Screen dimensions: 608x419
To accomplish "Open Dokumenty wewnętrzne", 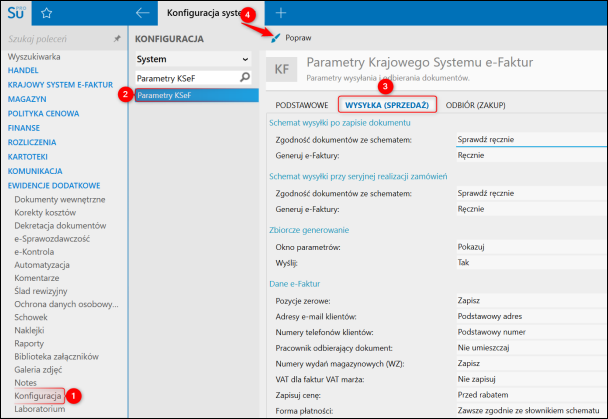I will 60,200.
